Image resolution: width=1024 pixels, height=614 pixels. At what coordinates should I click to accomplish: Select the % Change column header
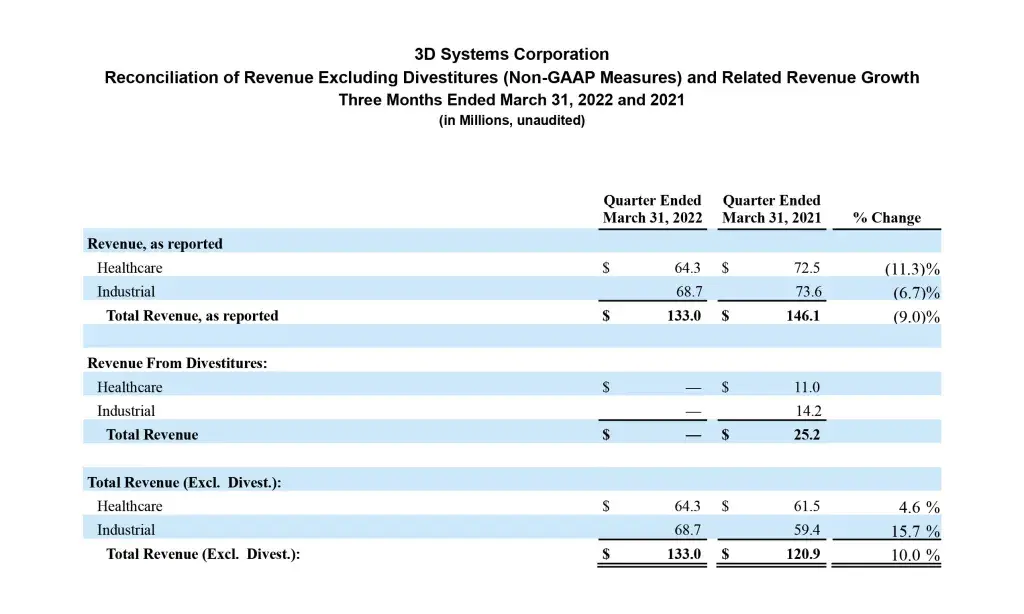tap(886, 218)
